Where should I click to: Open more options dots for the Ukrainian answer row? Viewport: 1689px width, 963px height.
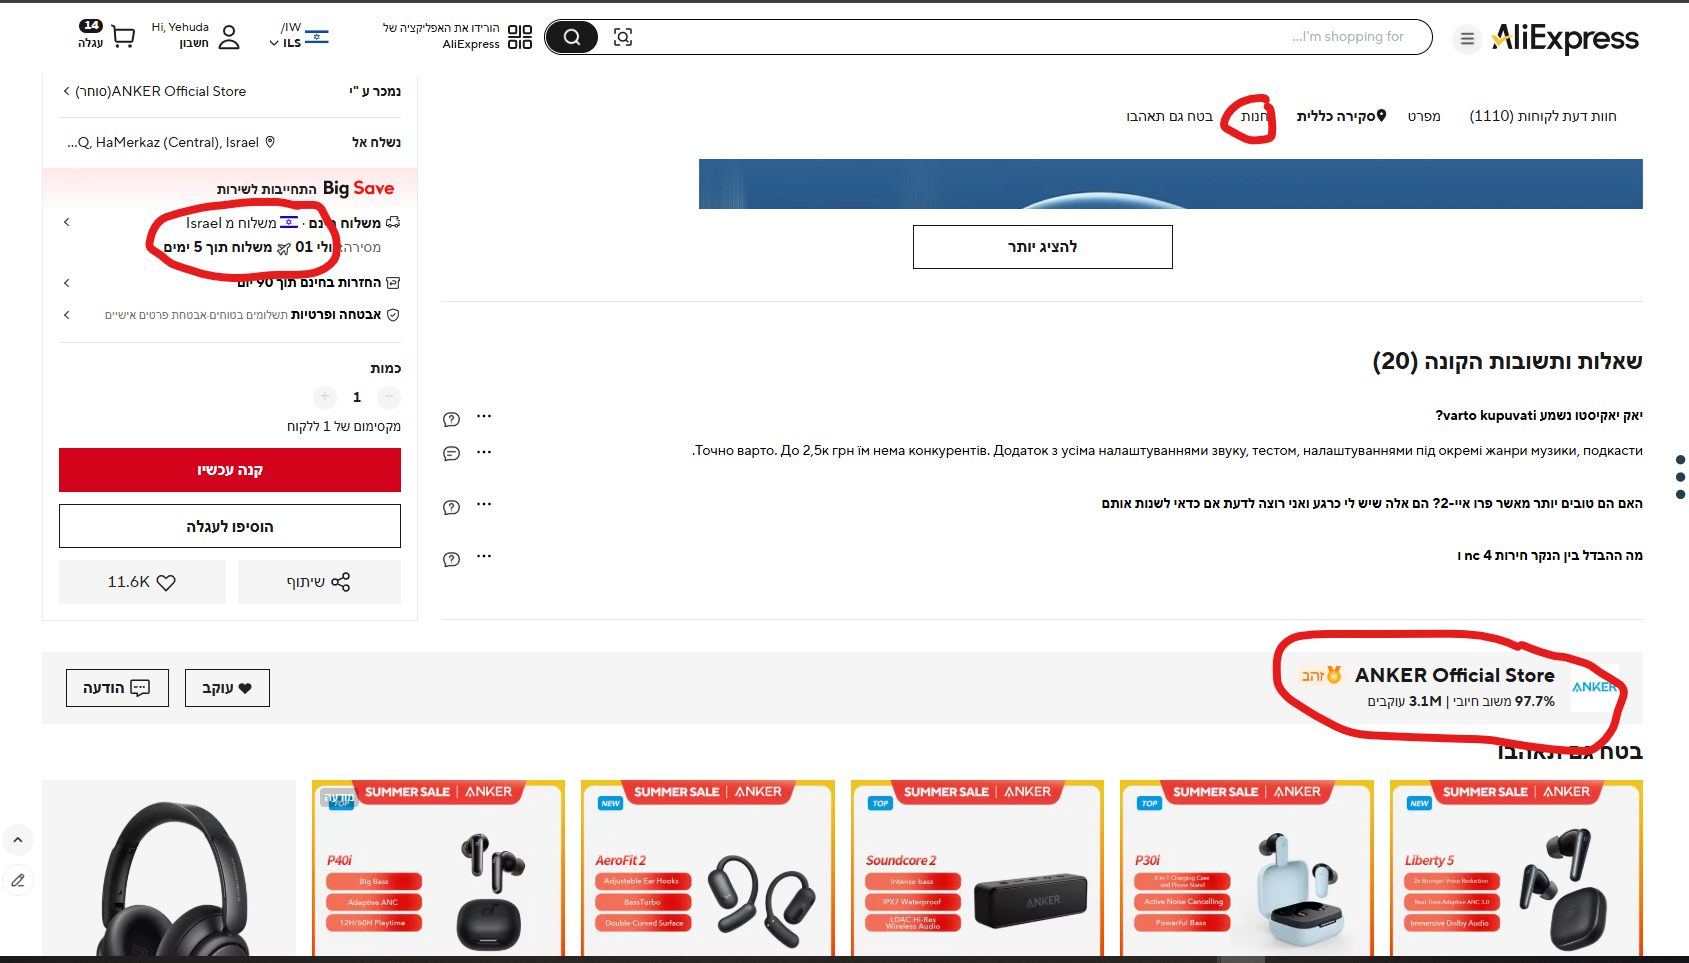tap(484, 452)
